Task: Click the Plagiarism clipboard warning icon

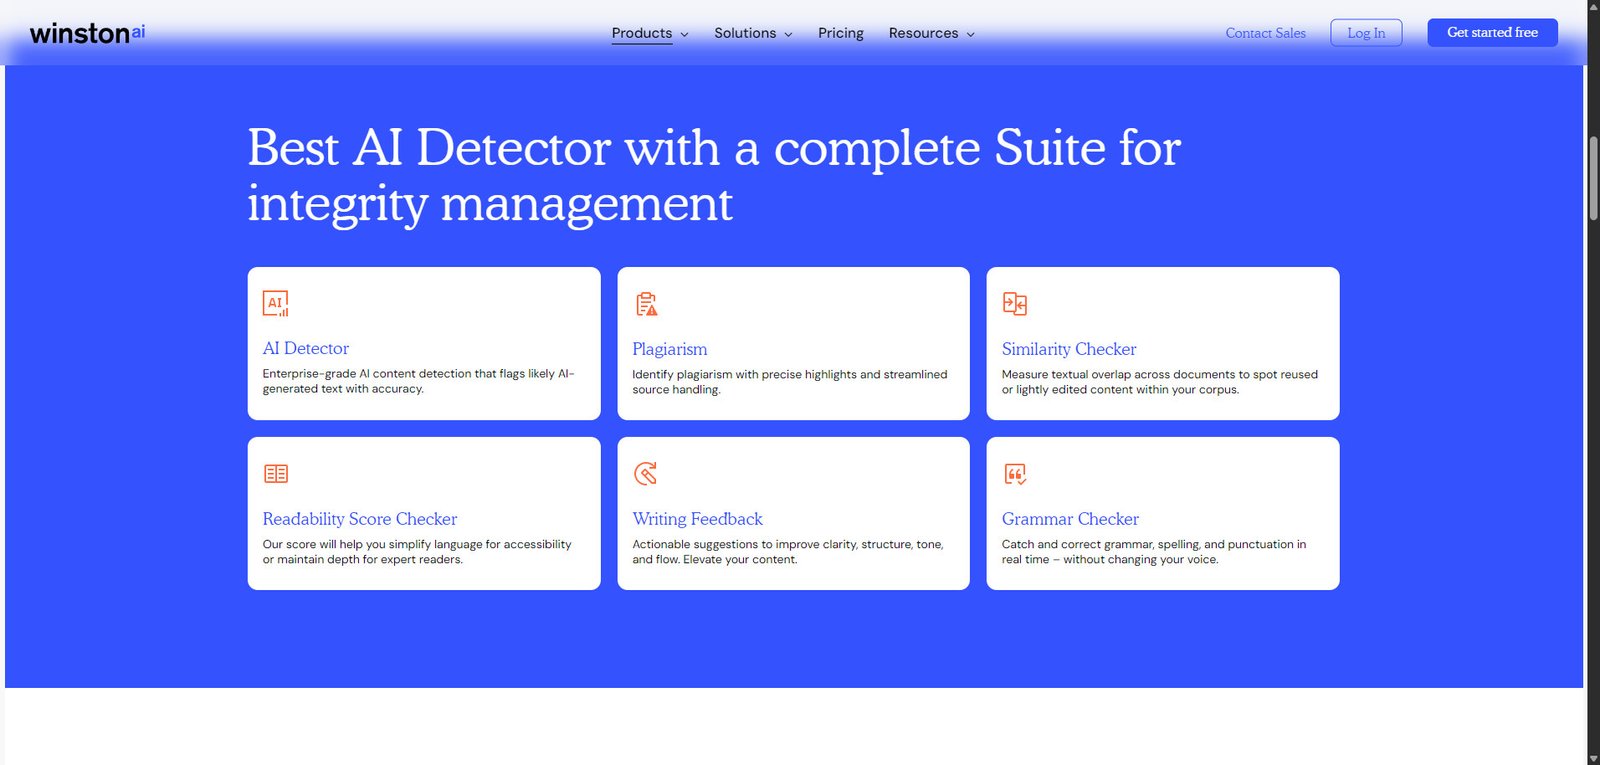Action: [646, 304]
